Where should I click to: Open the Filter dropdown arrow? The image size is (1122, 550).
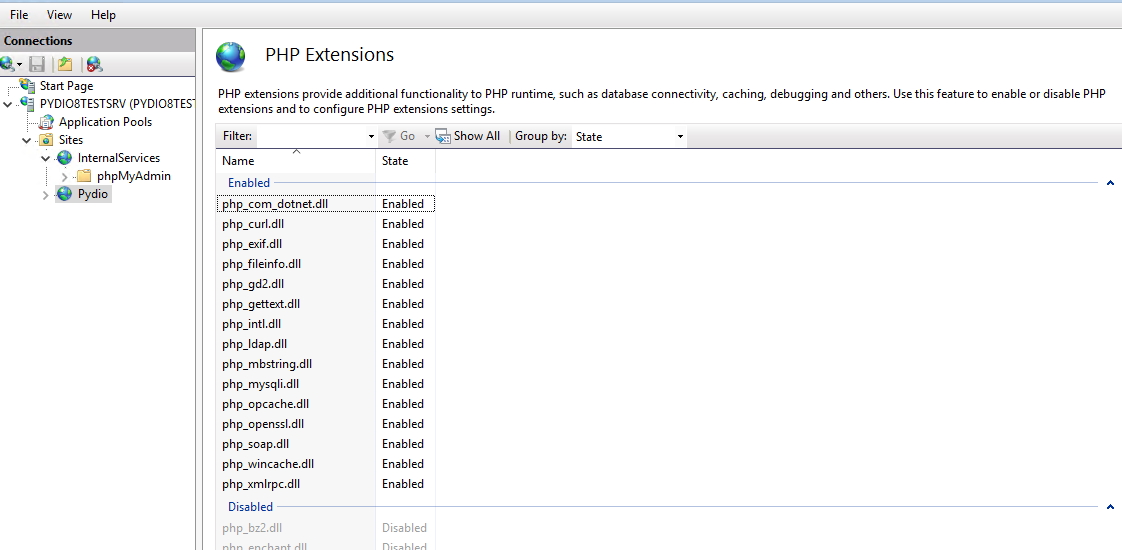coord(371,137)
